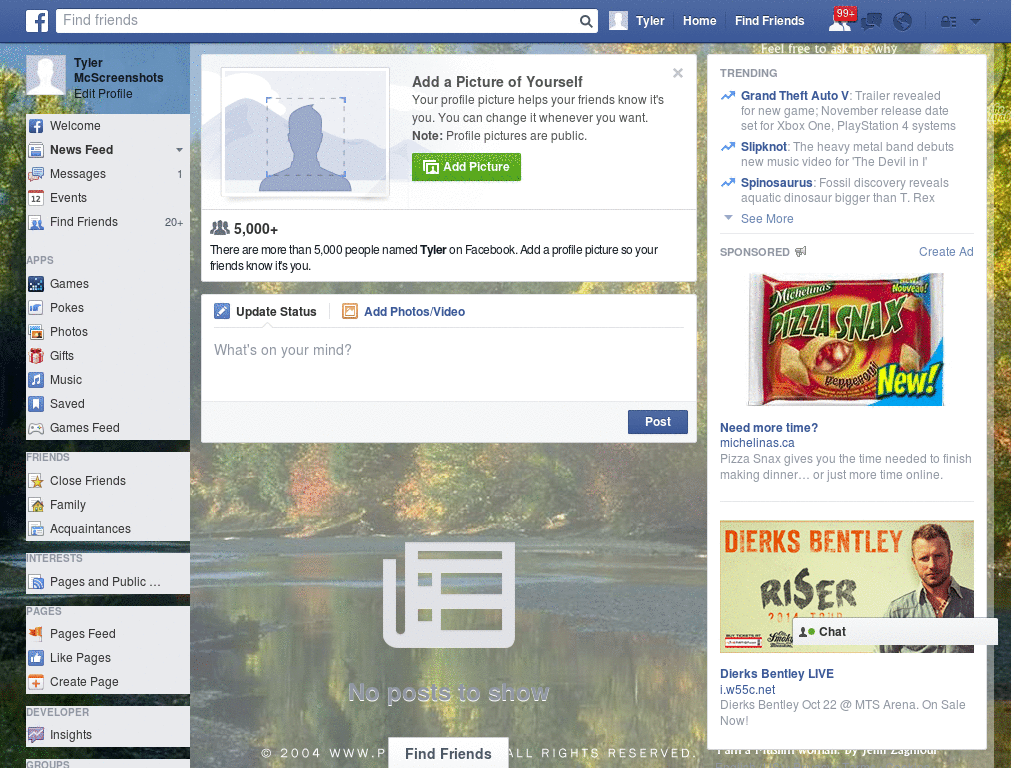Click in the Find friends search field
Screen dimensions: 1024x768
point(317,21)
